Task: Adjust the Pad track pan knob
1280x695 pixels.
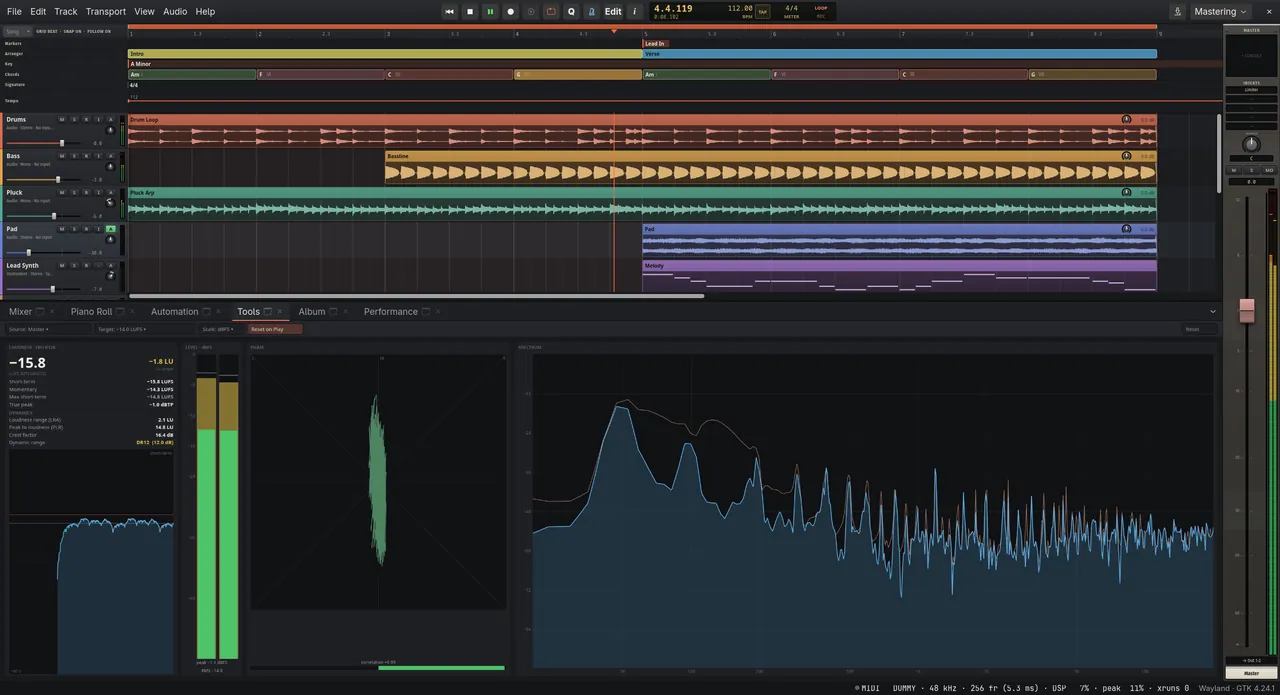Action: pos(110,240)
